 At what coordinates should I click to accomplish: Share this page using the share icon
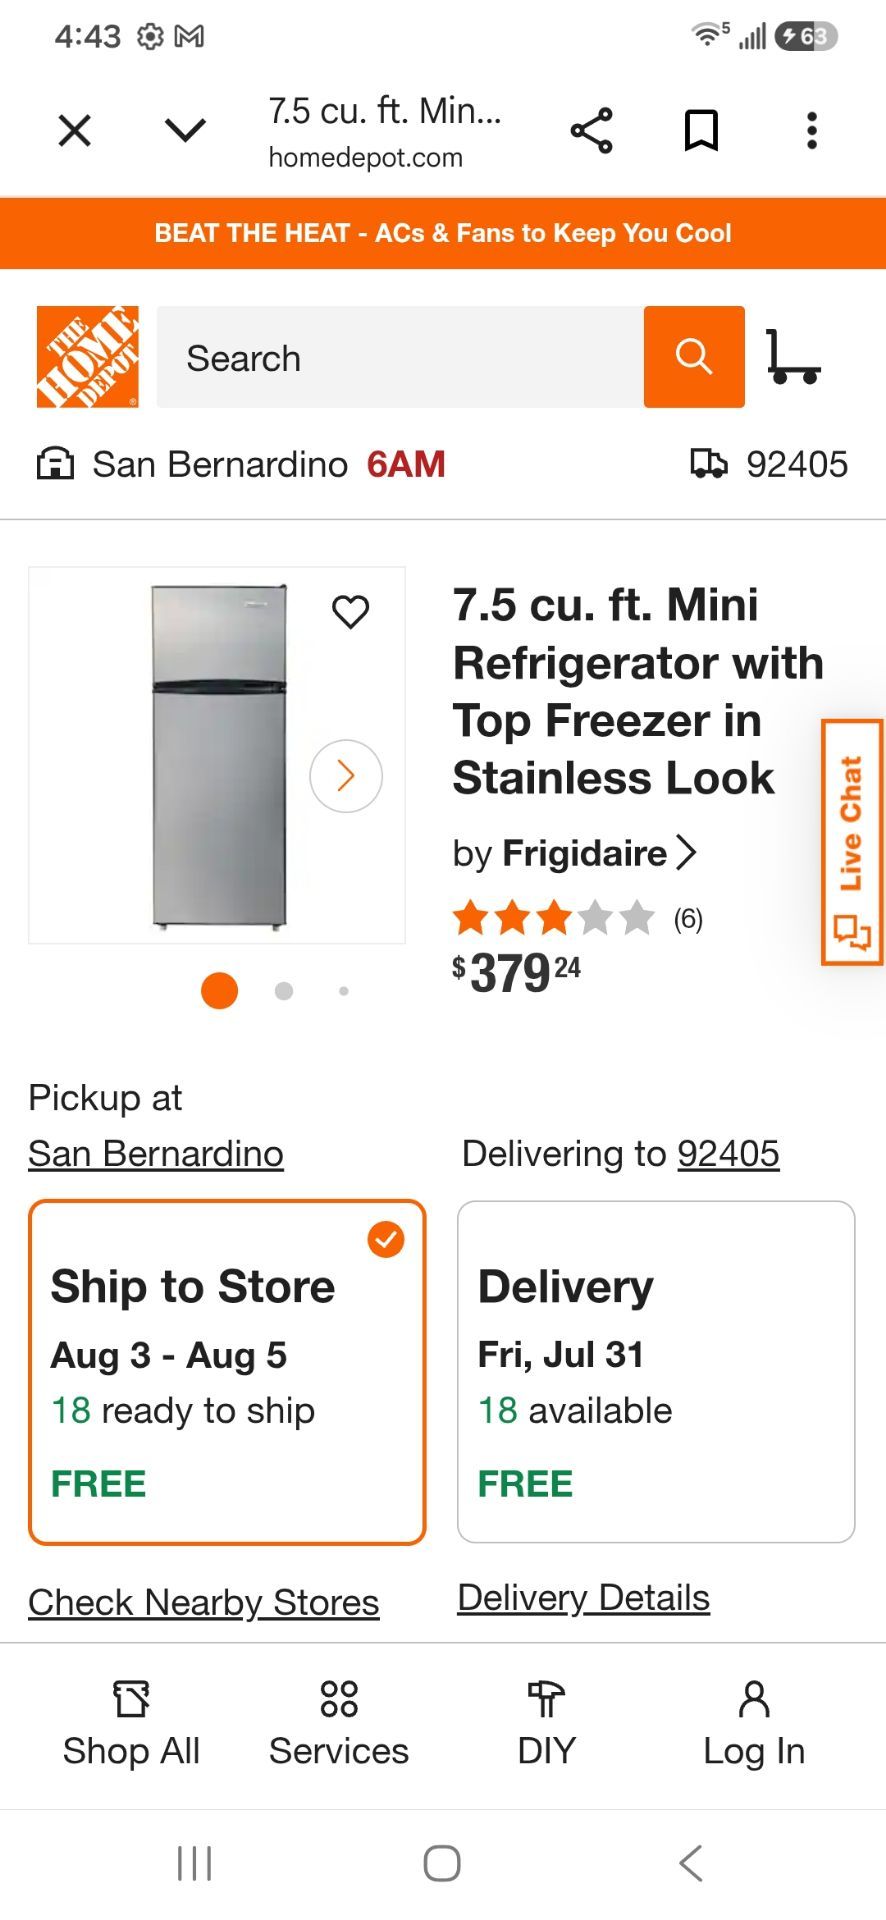tap(592, 131)
